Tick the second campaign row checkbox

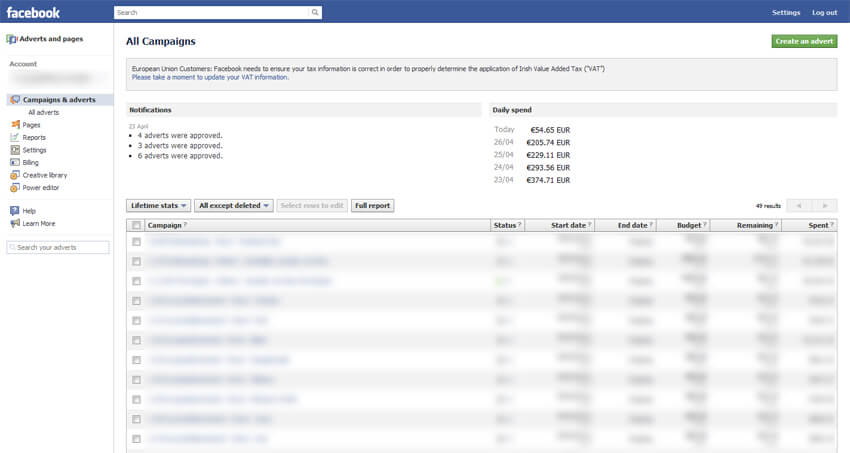pyautogui.click(x=136, y=261)
